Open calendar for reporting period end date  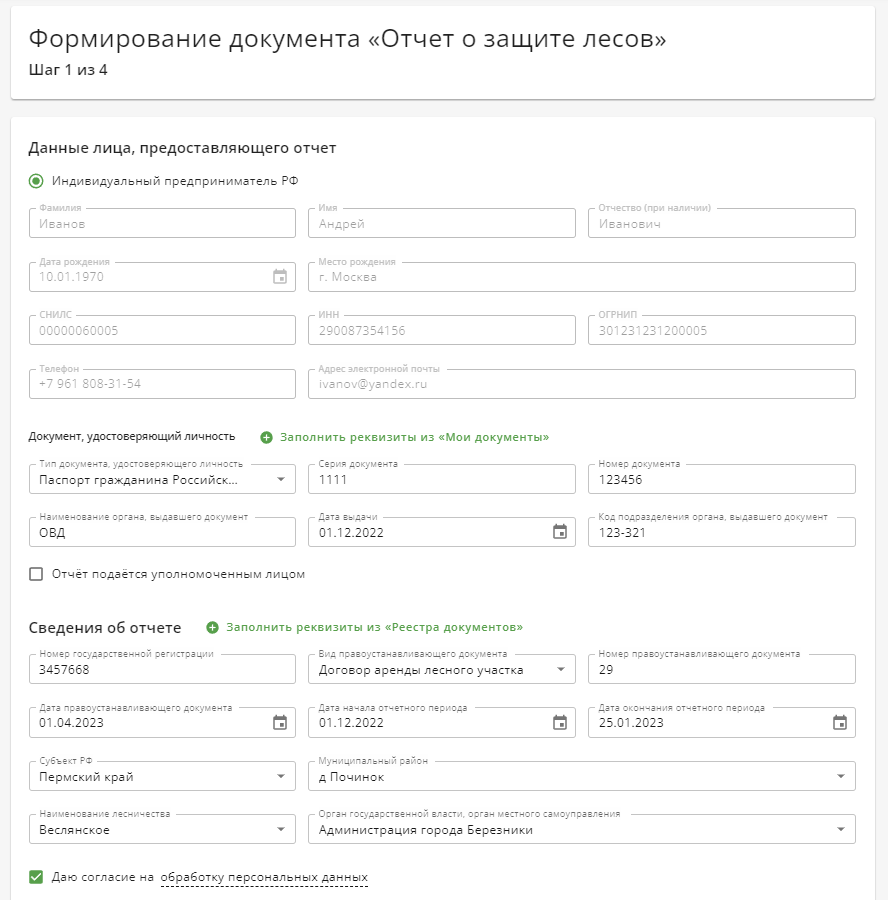[x=840, y=722]
